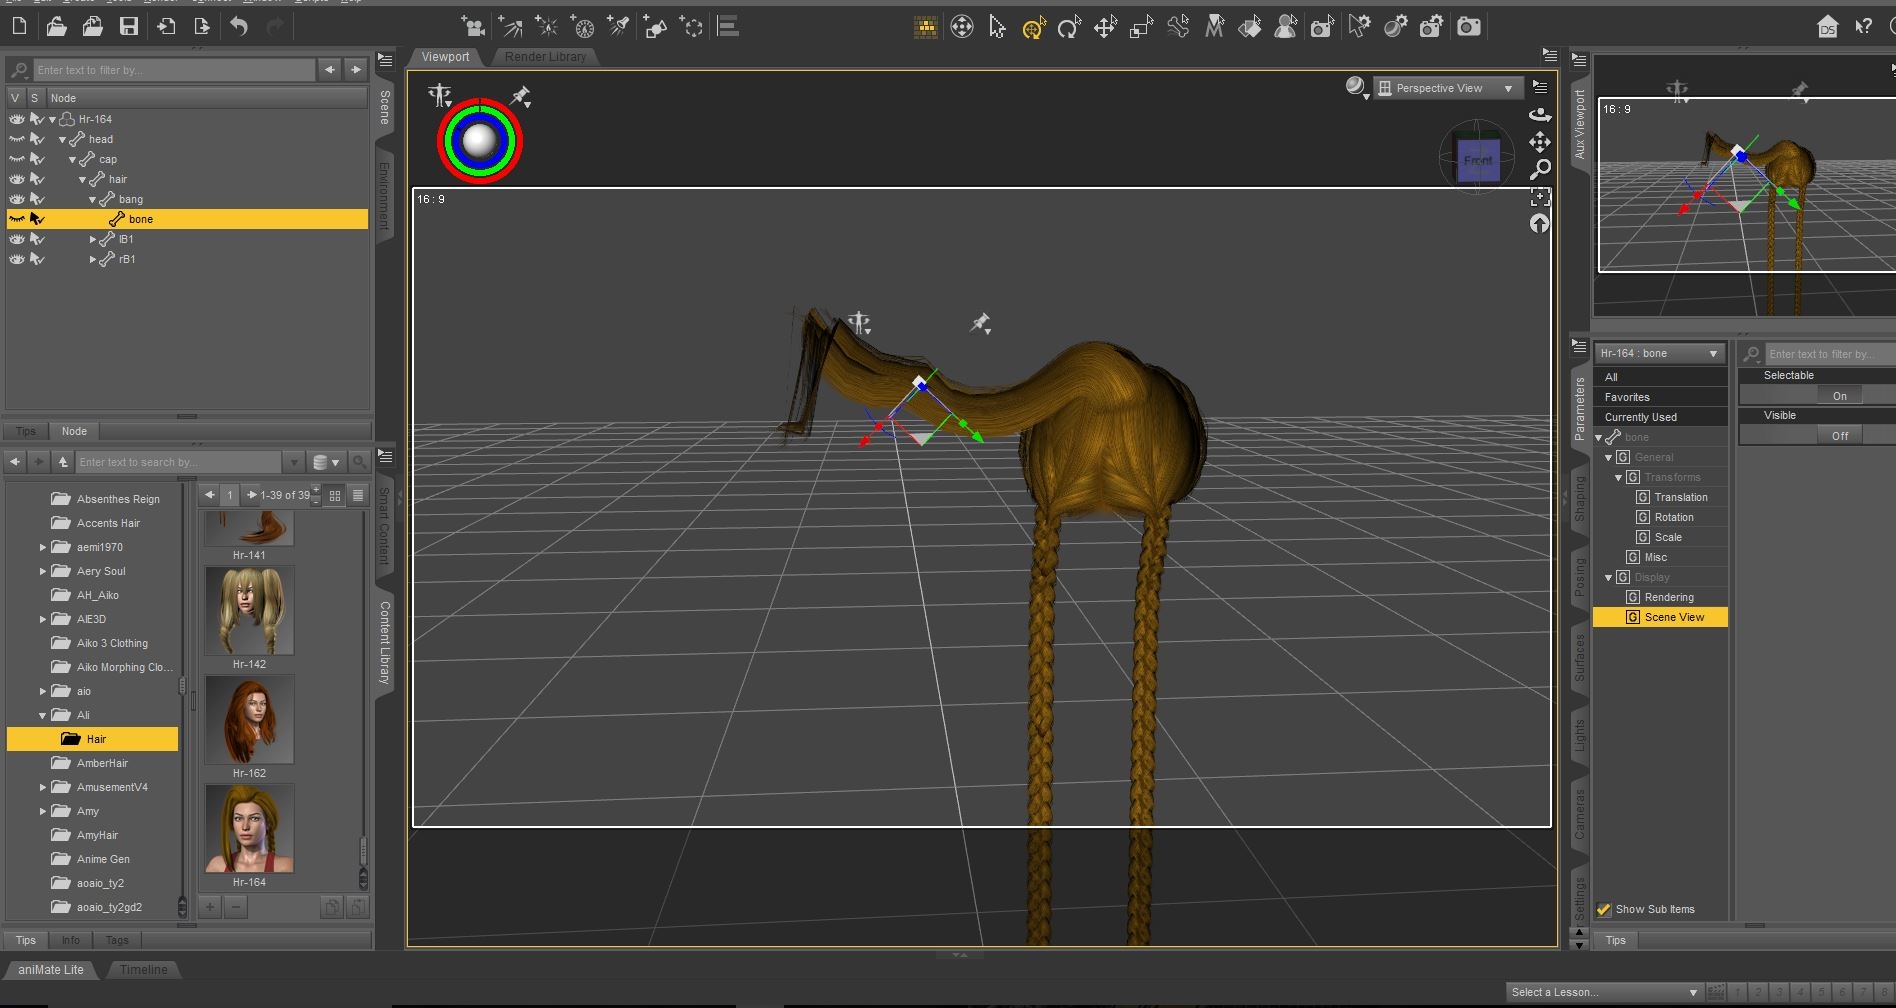Viewport: 1896px width, 1008px height.
Task: Select the Rotate tool in toolbar
Action: tap(1068, 28)
